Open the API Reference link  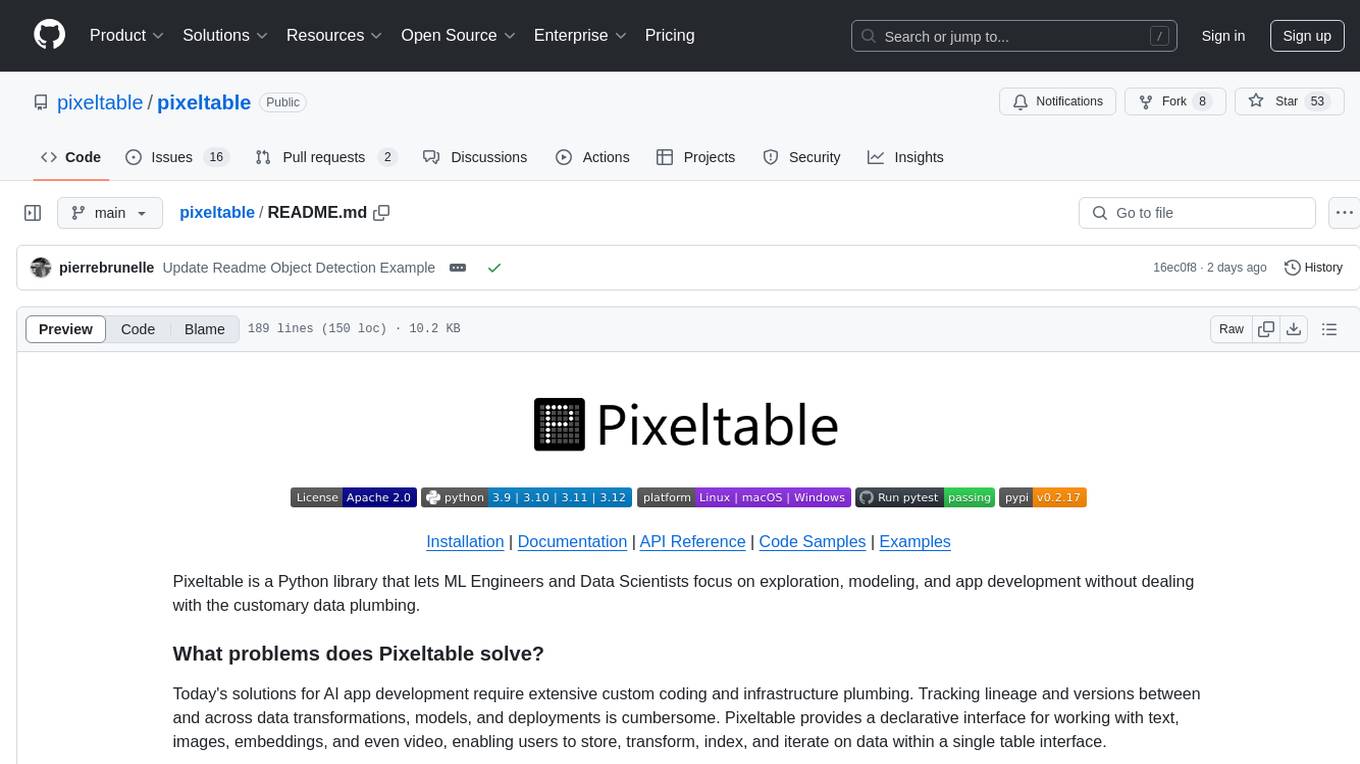click(x=693, y=541)
